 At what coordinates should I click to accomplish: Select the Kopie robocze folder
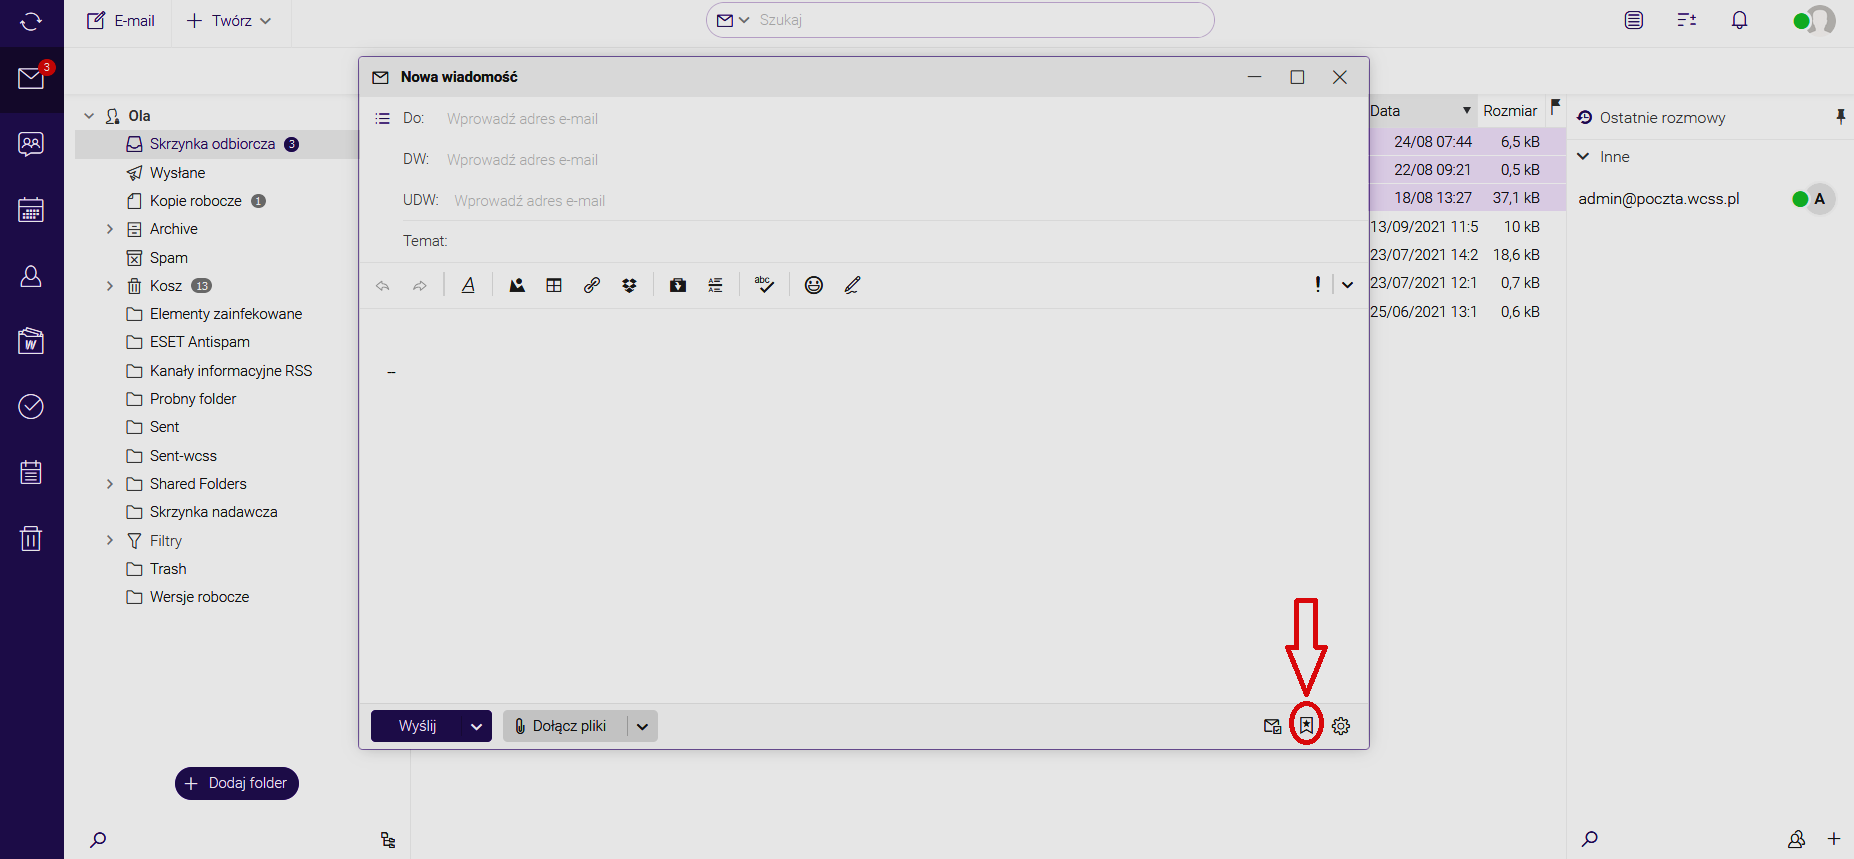coord(196,201)
